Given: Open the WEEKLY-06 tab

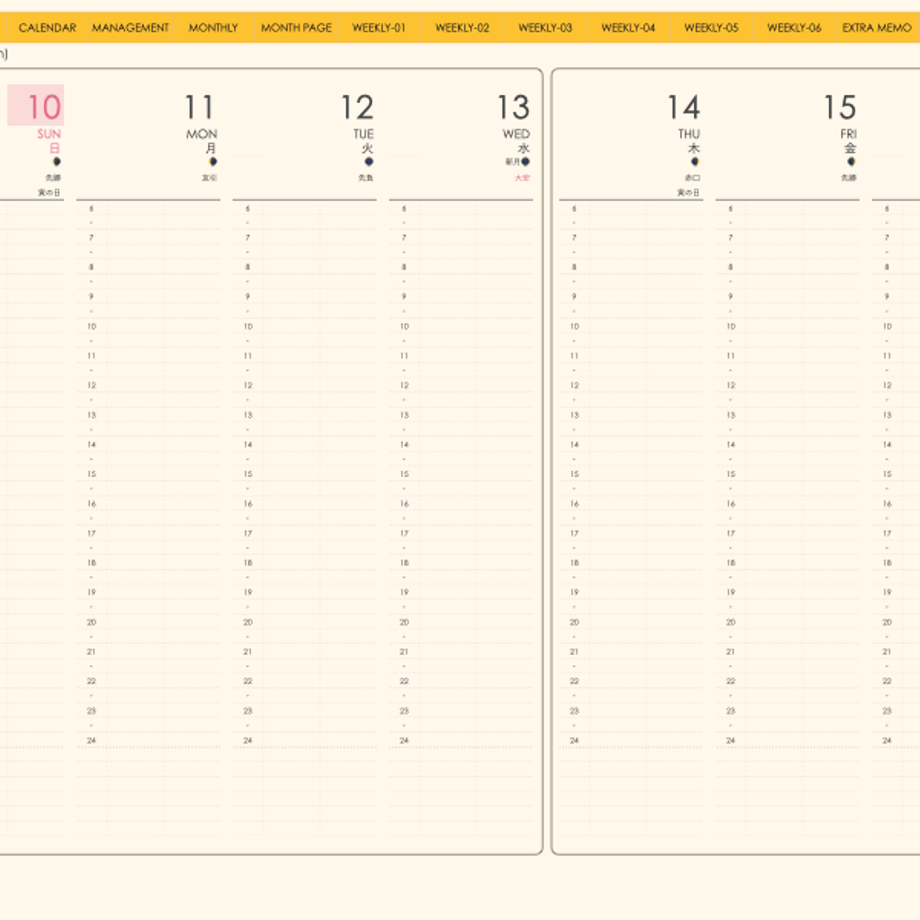Looking at the screenshot, I should [794, 28].
